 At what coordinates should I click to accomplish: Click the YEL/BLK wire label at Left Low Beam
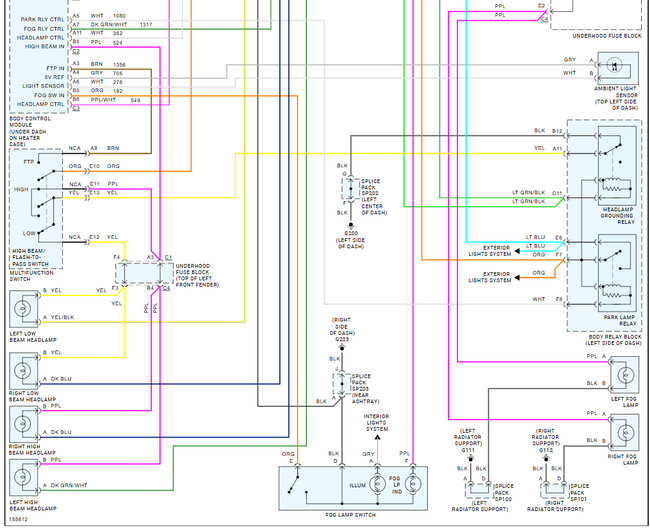(62, 317)
